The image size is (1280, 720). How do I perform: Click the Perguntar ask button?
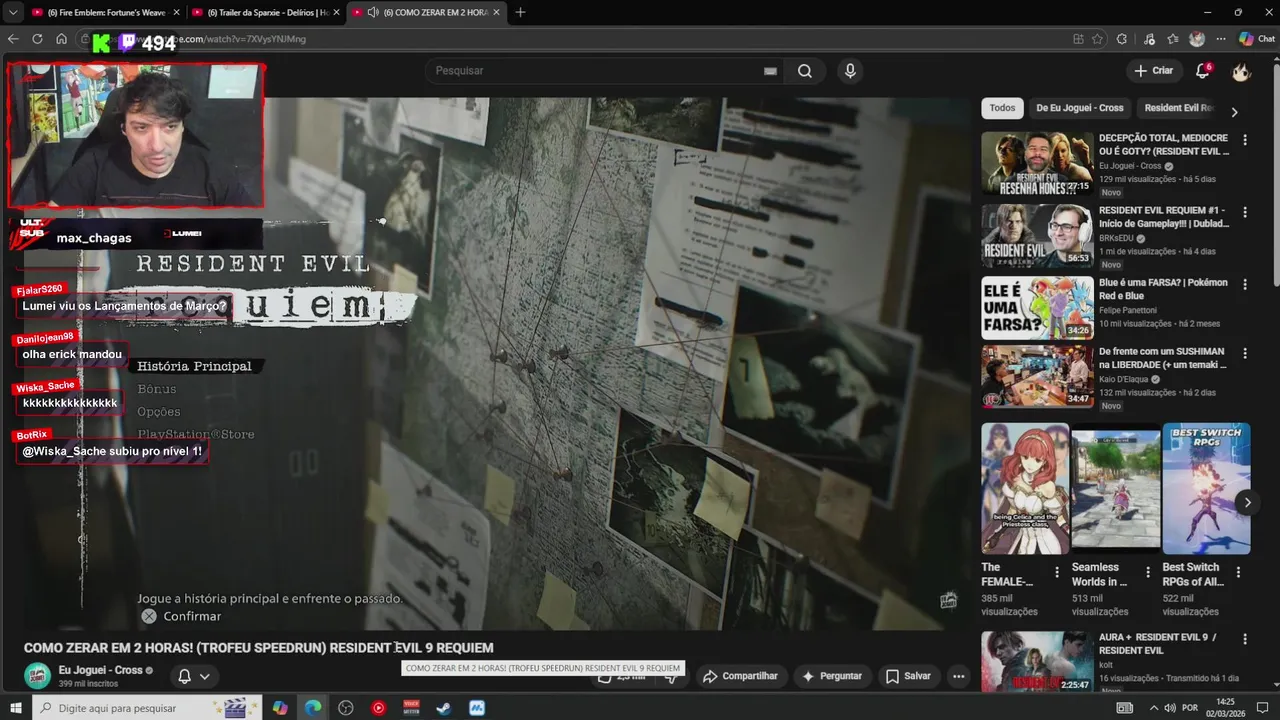tap(831, 676)
